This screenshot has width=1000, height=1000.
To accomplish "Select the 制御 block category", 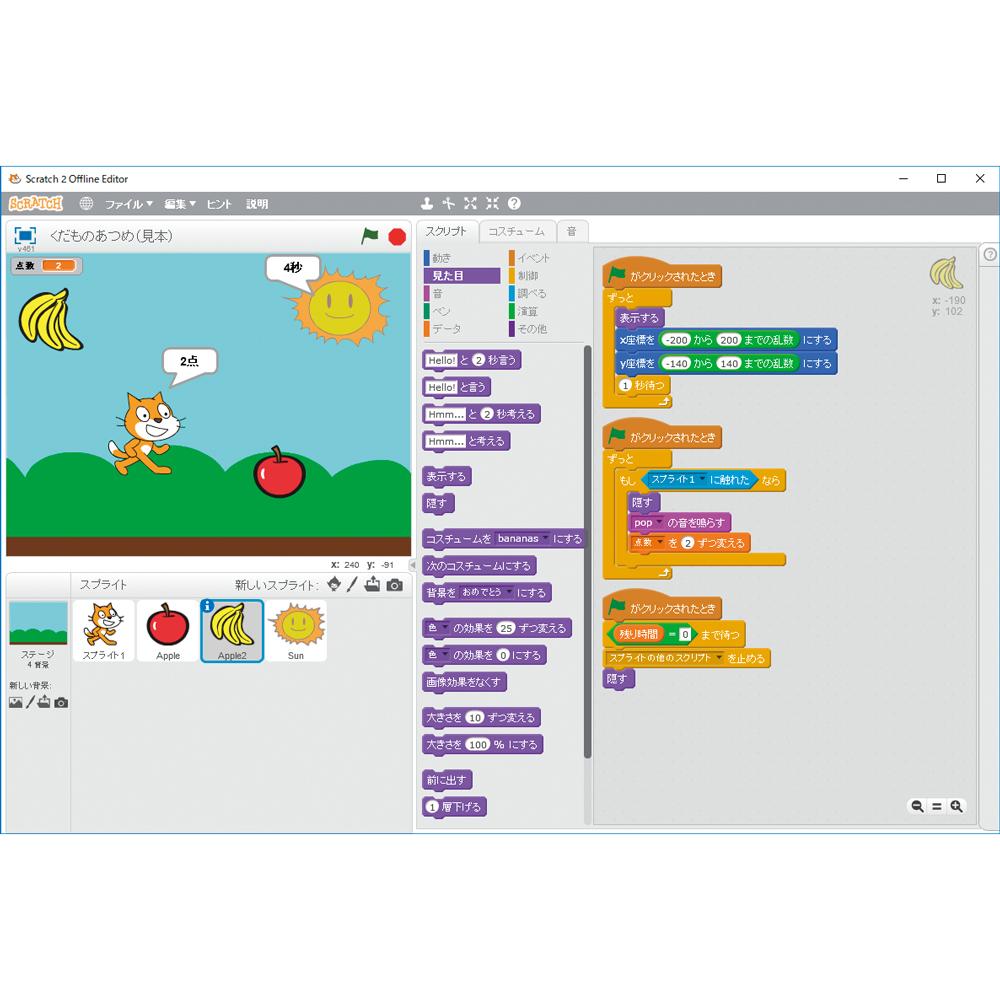I will coord(545,276).
